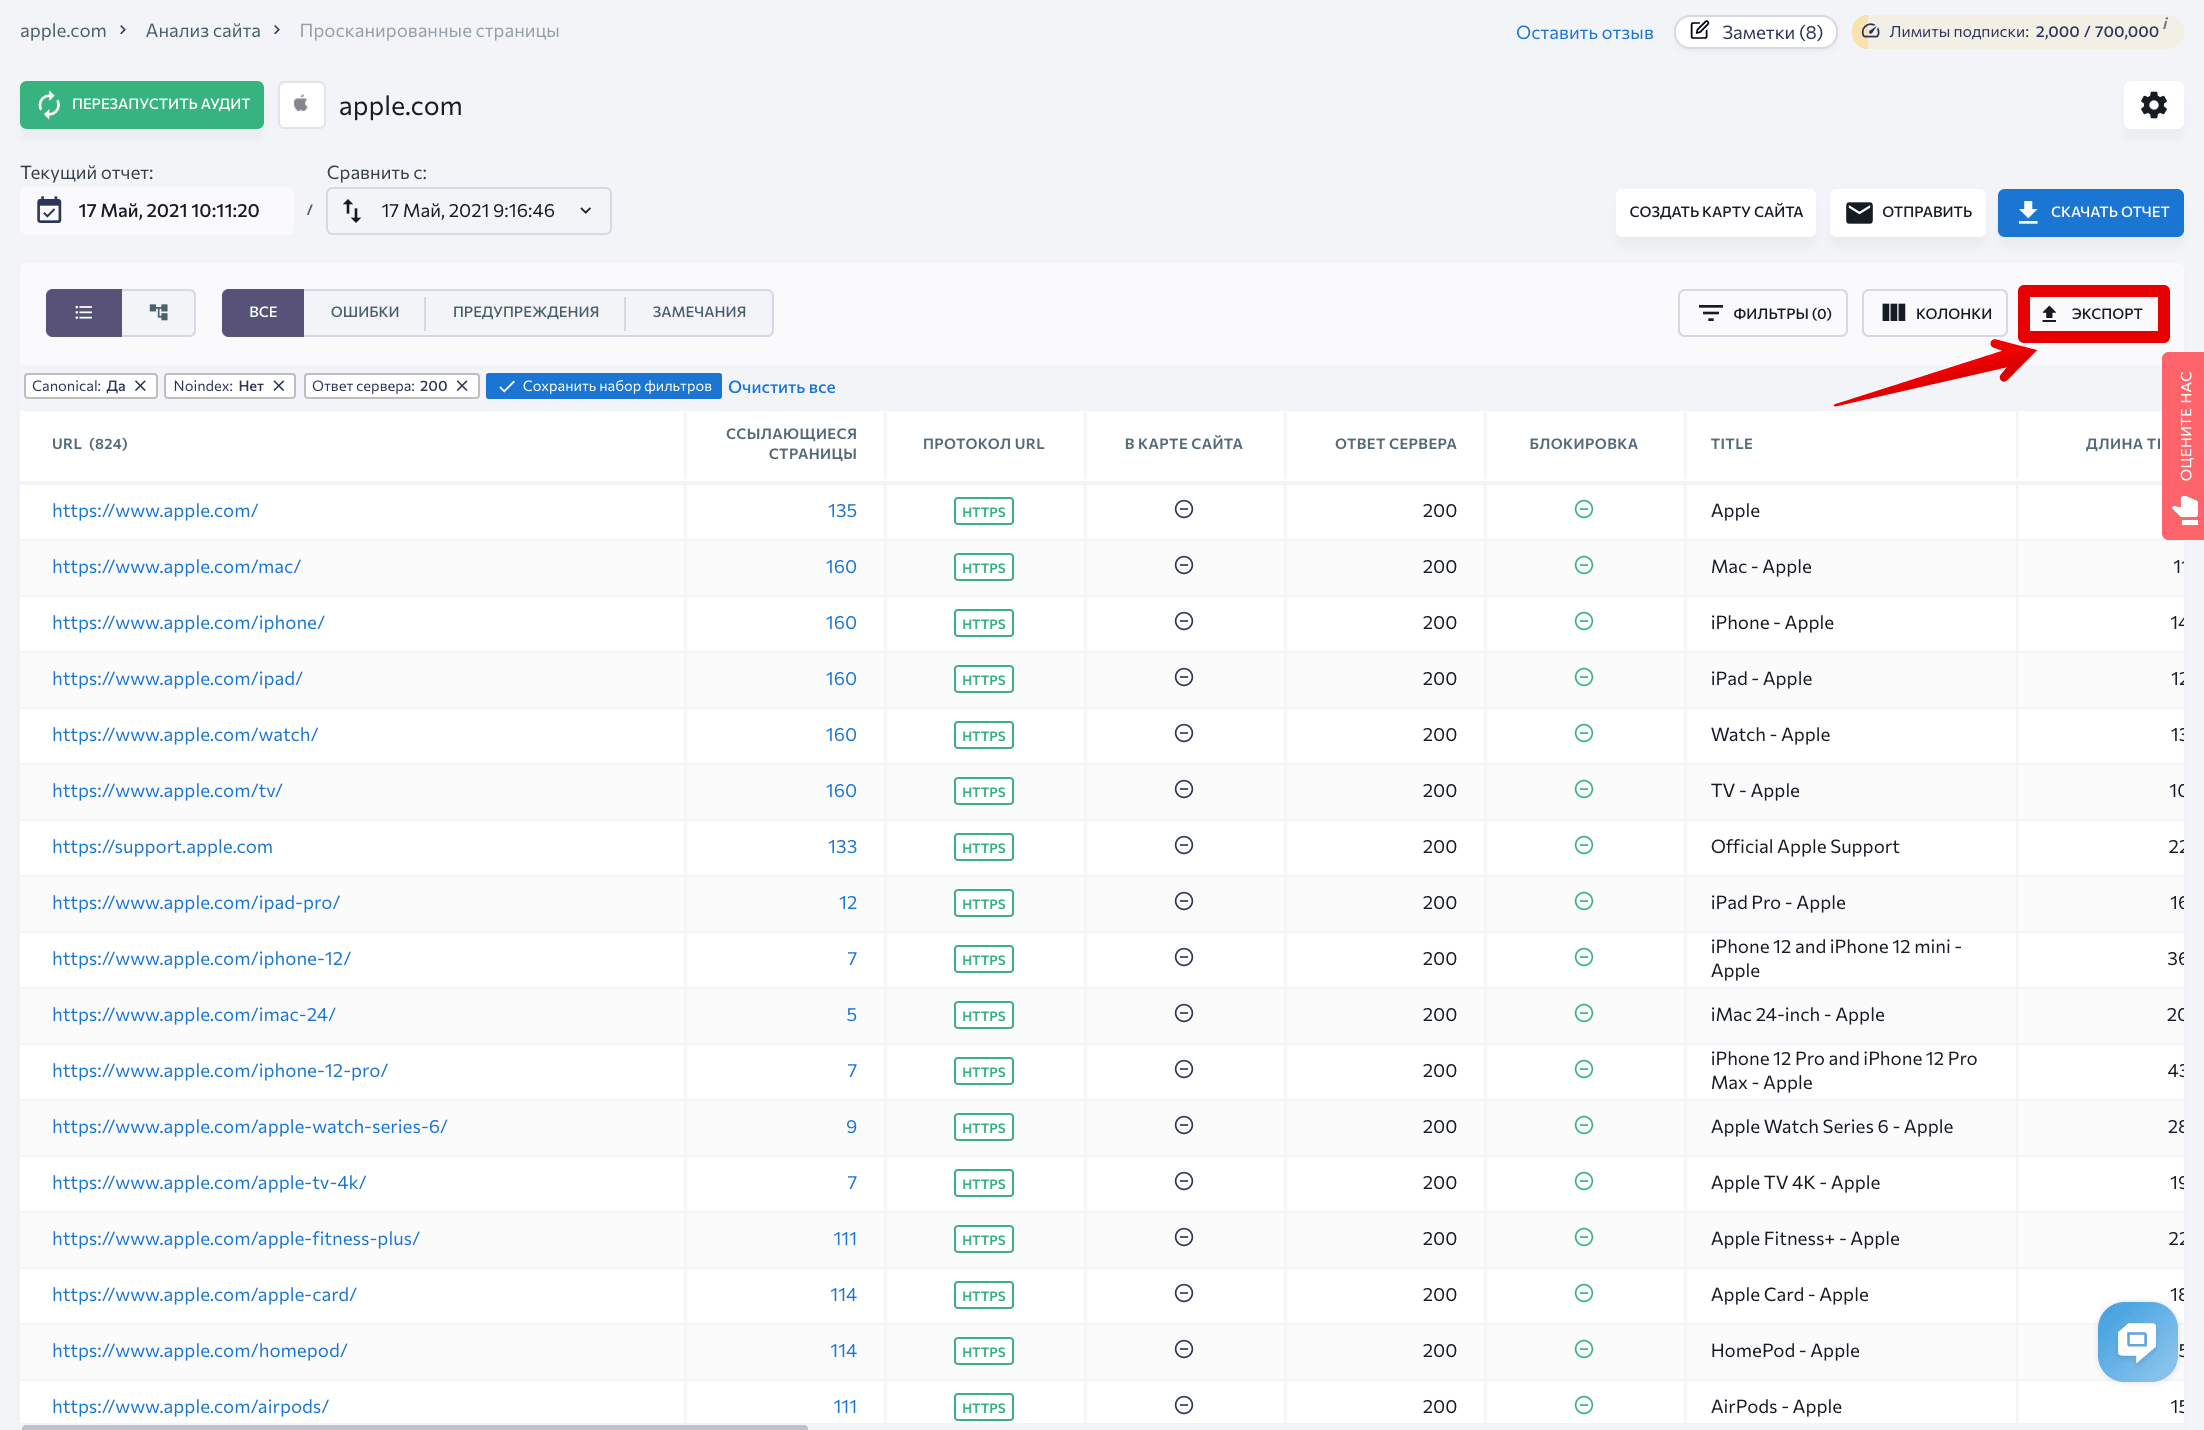The height and width of the screenshot is (1430, 2204).
Task: Sort by the URL column header
Action: pyautogui.click(x=90, y=444)
